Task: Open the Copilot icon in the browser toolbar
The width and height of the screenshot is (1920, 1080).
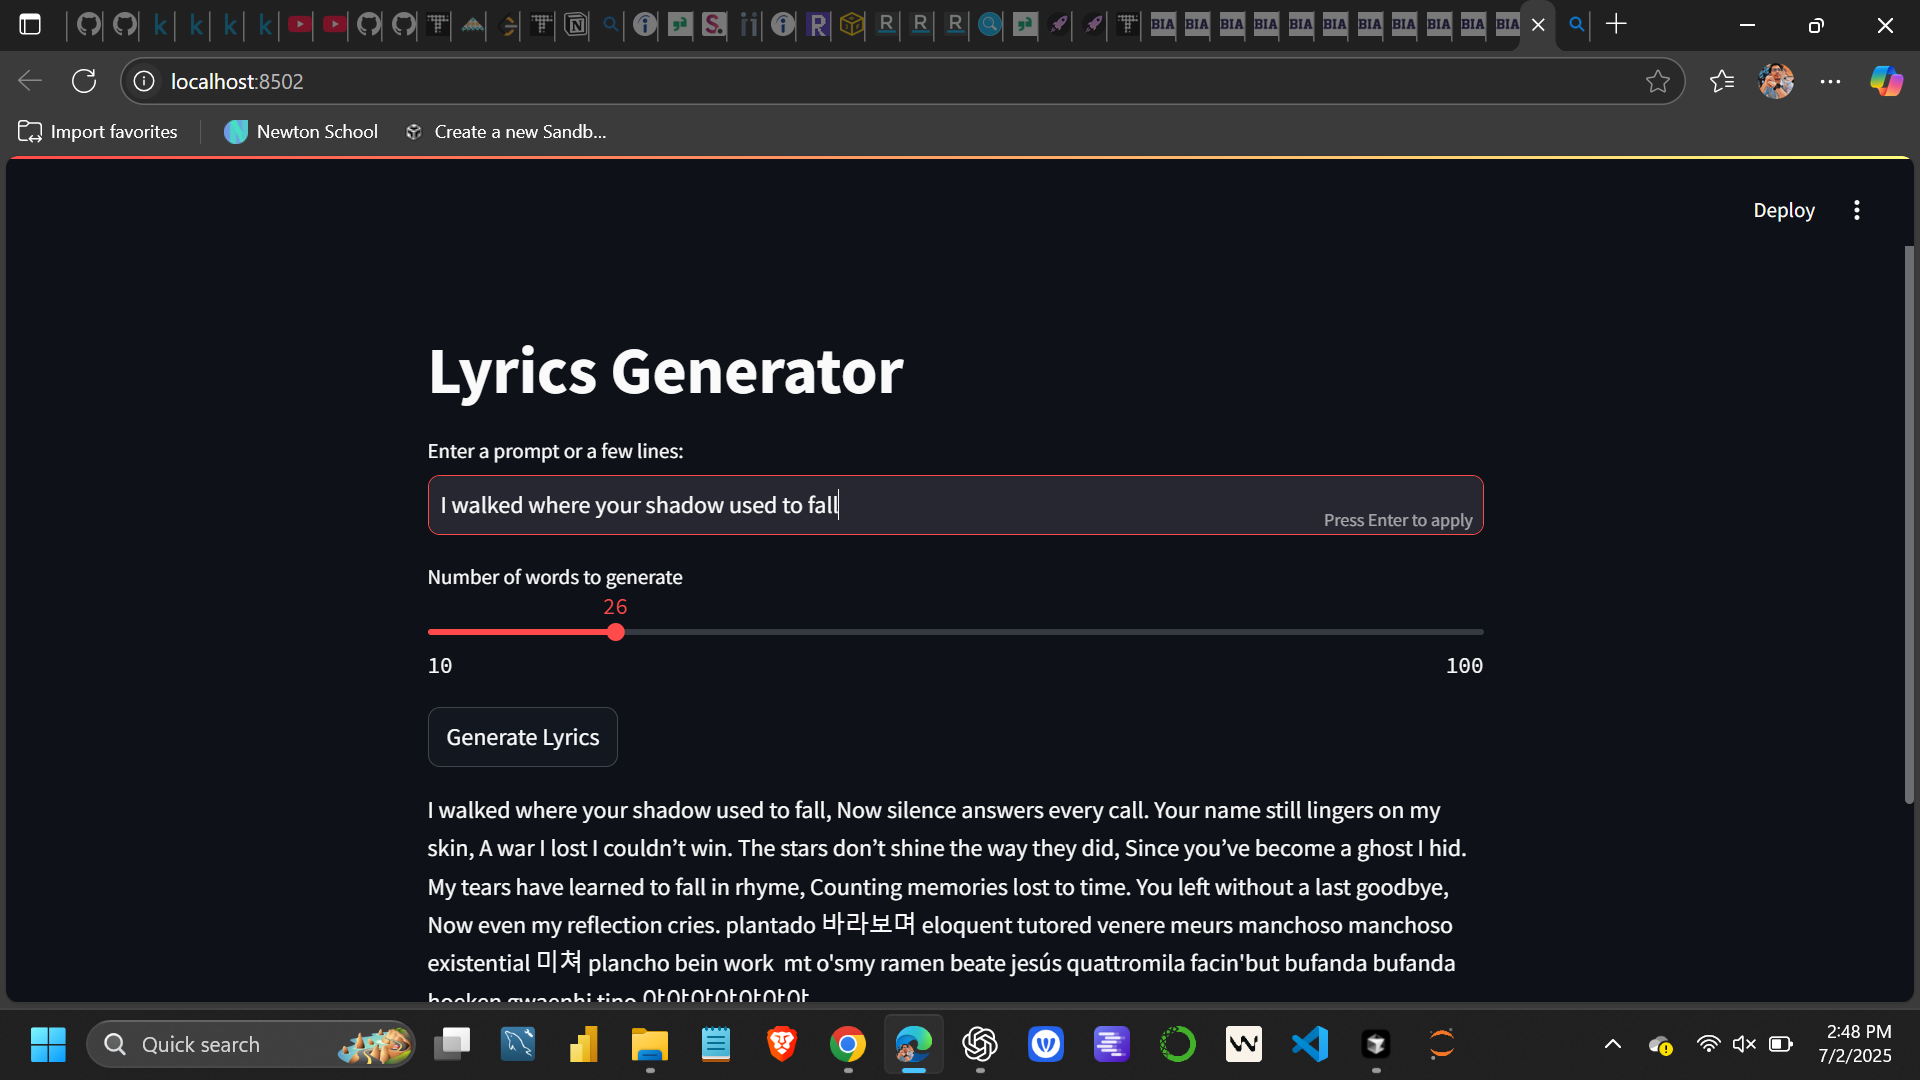Action: (x=1886, y=81)
